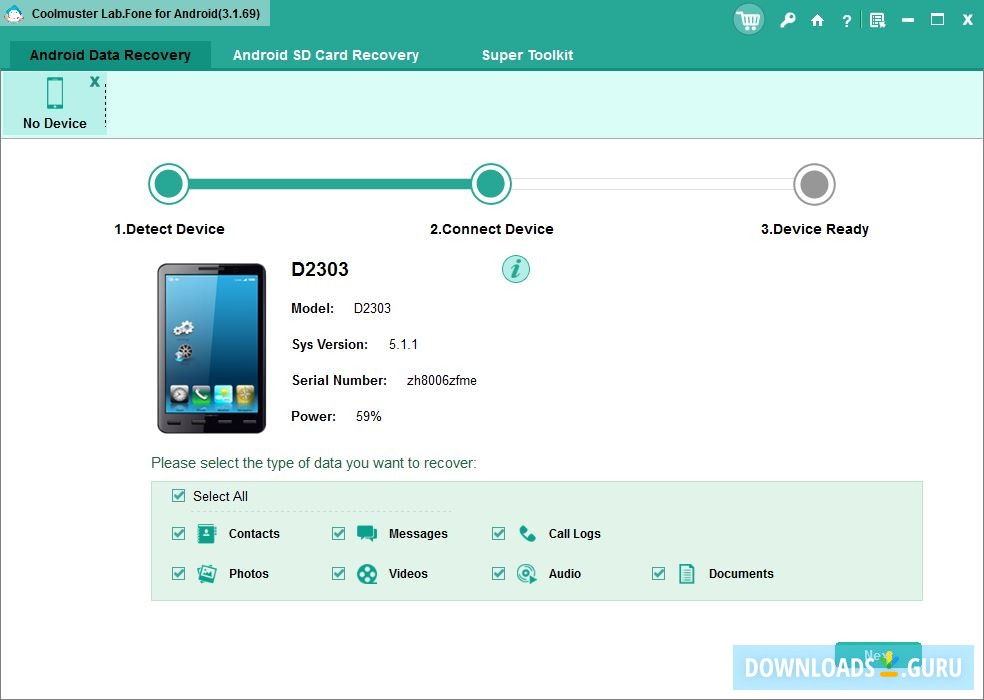Click the Coolmuster app logo icon
This screenshot has width=984, height=700.
[x=14, y=13]
